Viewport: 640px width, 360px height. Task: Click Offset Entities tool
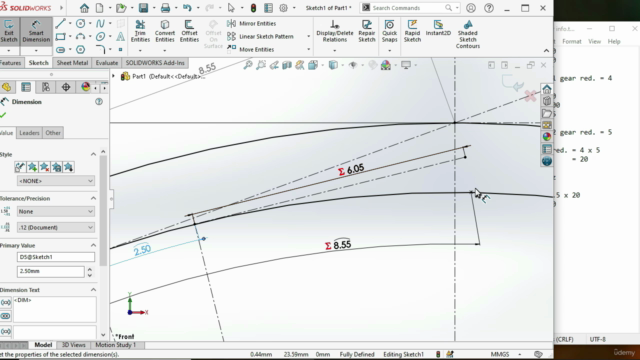coord(189,31)
